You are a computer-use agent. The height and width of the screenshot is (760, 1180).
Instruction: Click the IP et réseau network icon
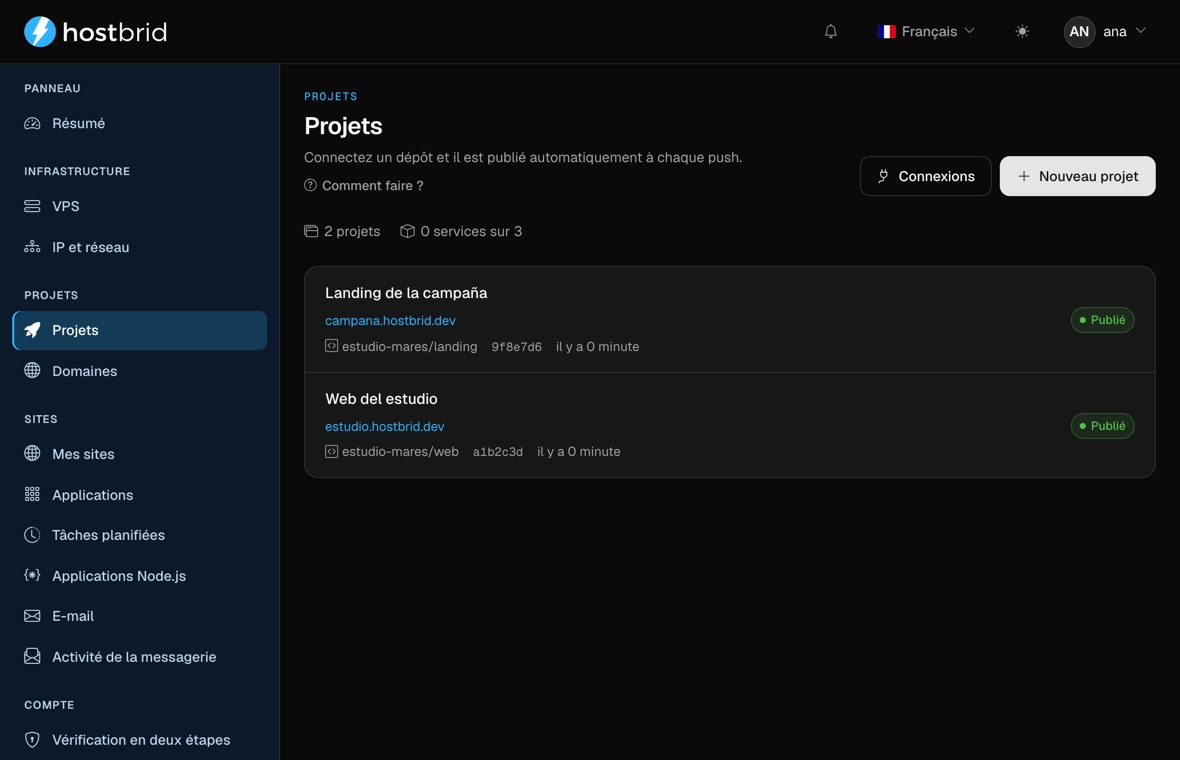click(x=32, y=247)
